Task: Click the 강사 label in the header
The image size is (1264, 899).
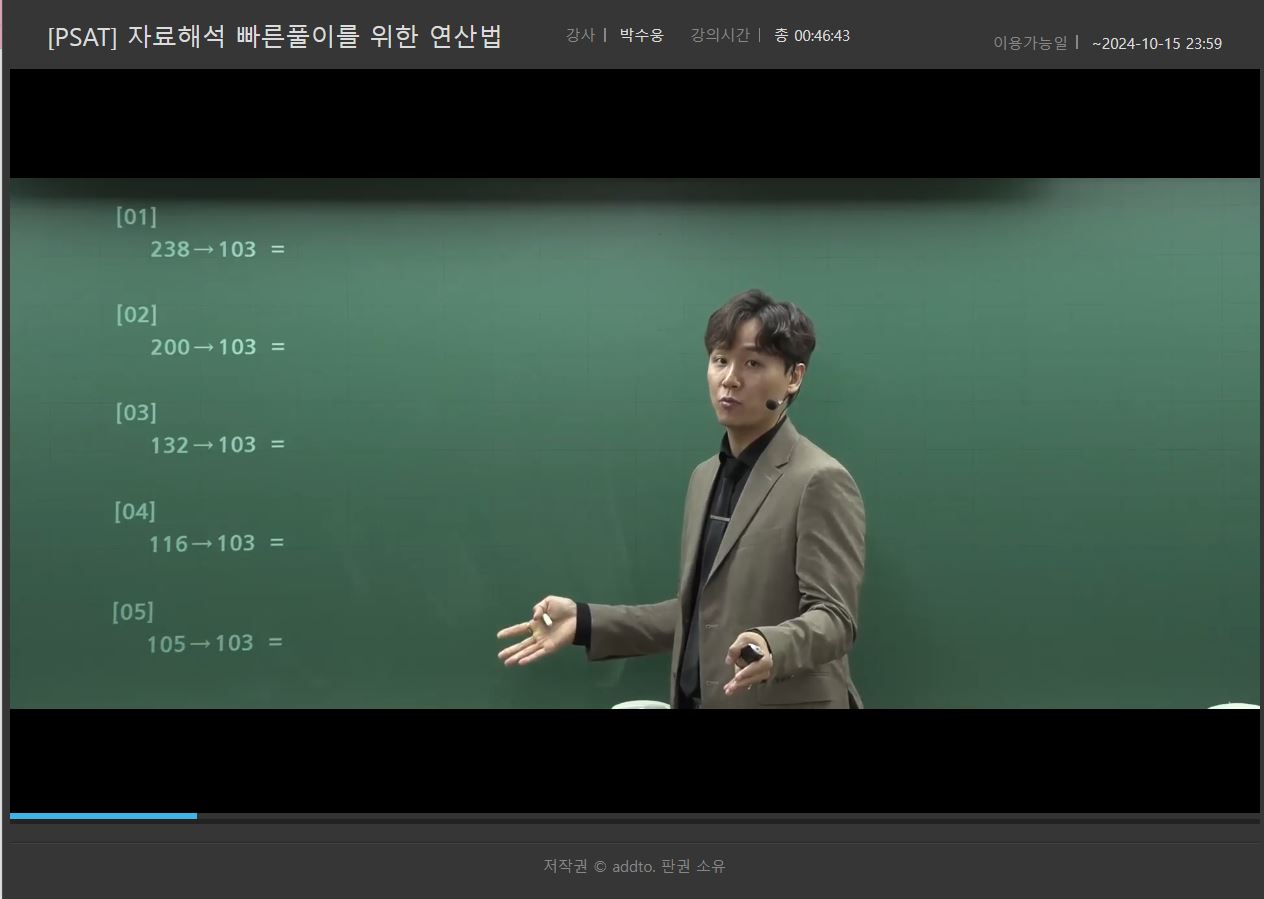Action: pos(579,36)
